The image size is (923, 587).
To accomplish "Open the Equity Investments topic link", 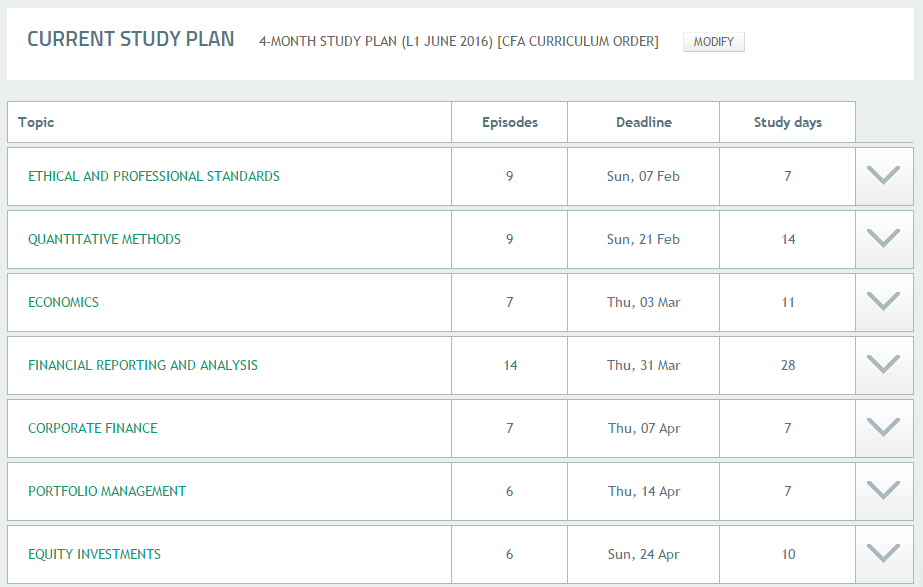I will (x=94, y=554).
